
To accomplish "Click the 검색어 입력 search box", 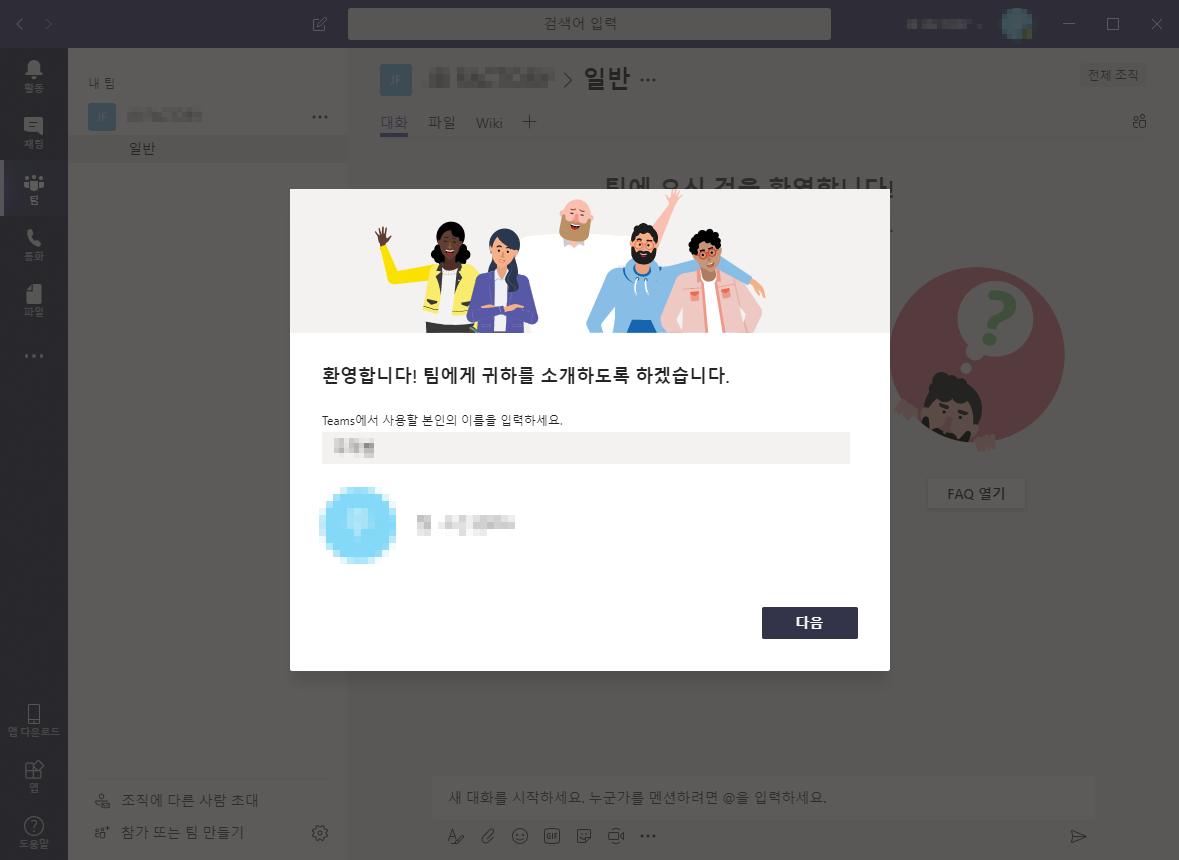I will click(590, 24).
